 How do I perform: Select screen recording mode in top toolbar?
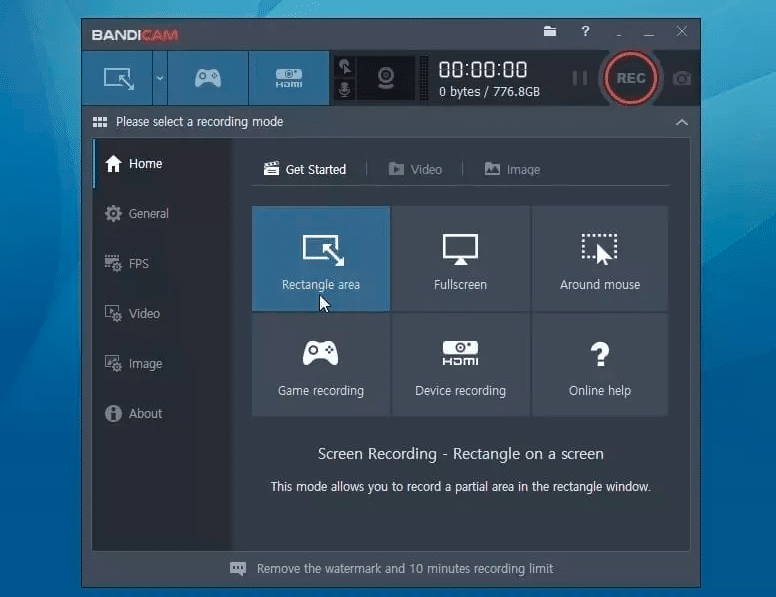(x=118, y=78)
